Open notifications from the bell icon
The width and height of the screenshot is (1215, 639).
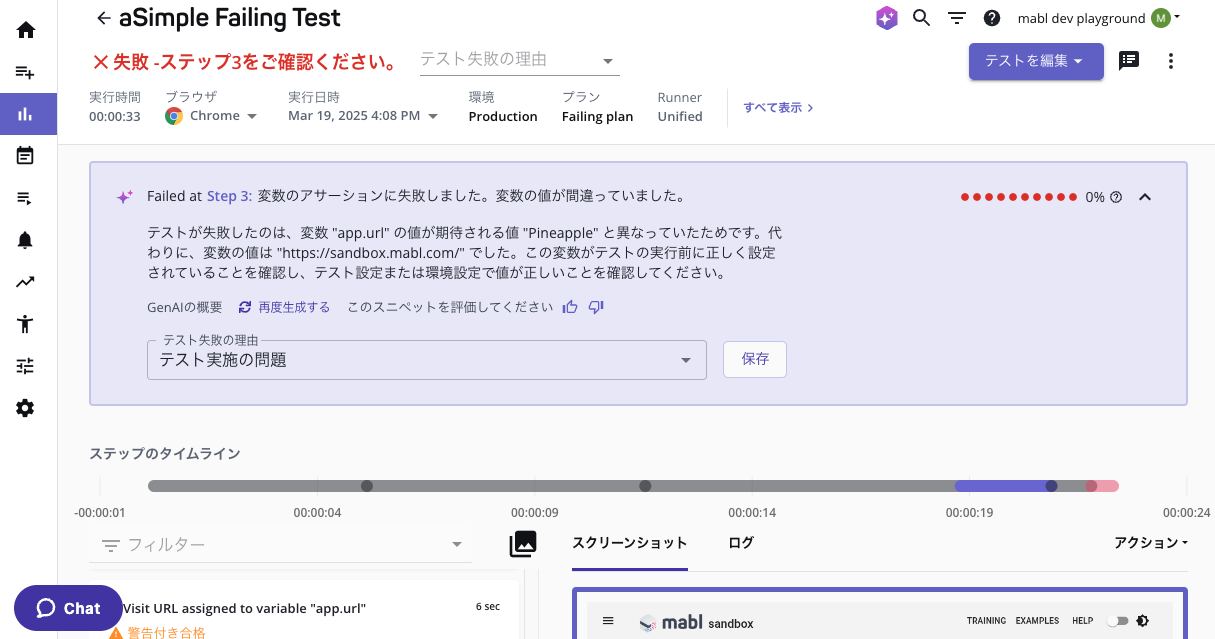[x=26, y=239]
